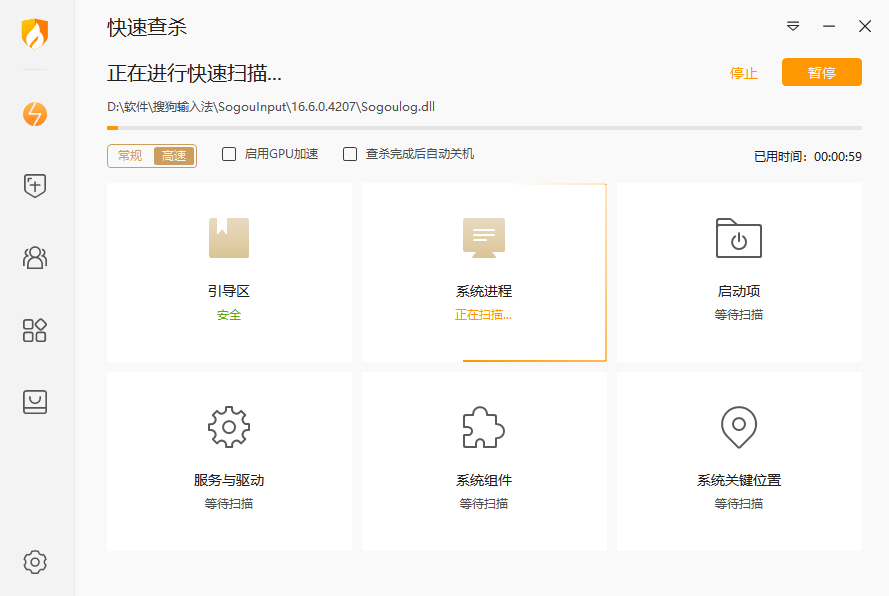Switch scan speed to 常规 mode

click(130, 156)
